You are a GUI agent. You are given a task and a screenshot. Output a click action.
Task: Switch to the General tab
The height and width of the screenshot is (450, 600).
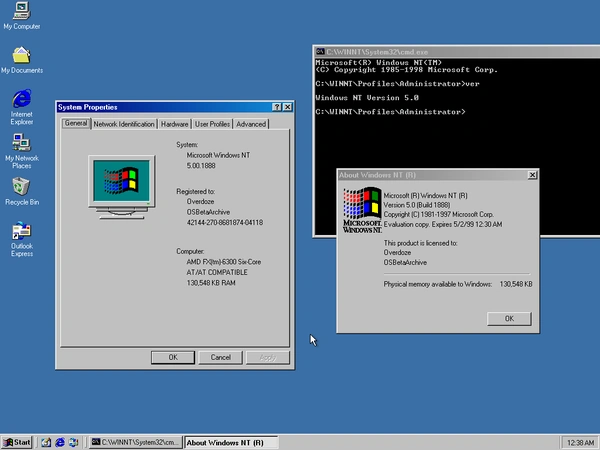click(76, 123)
